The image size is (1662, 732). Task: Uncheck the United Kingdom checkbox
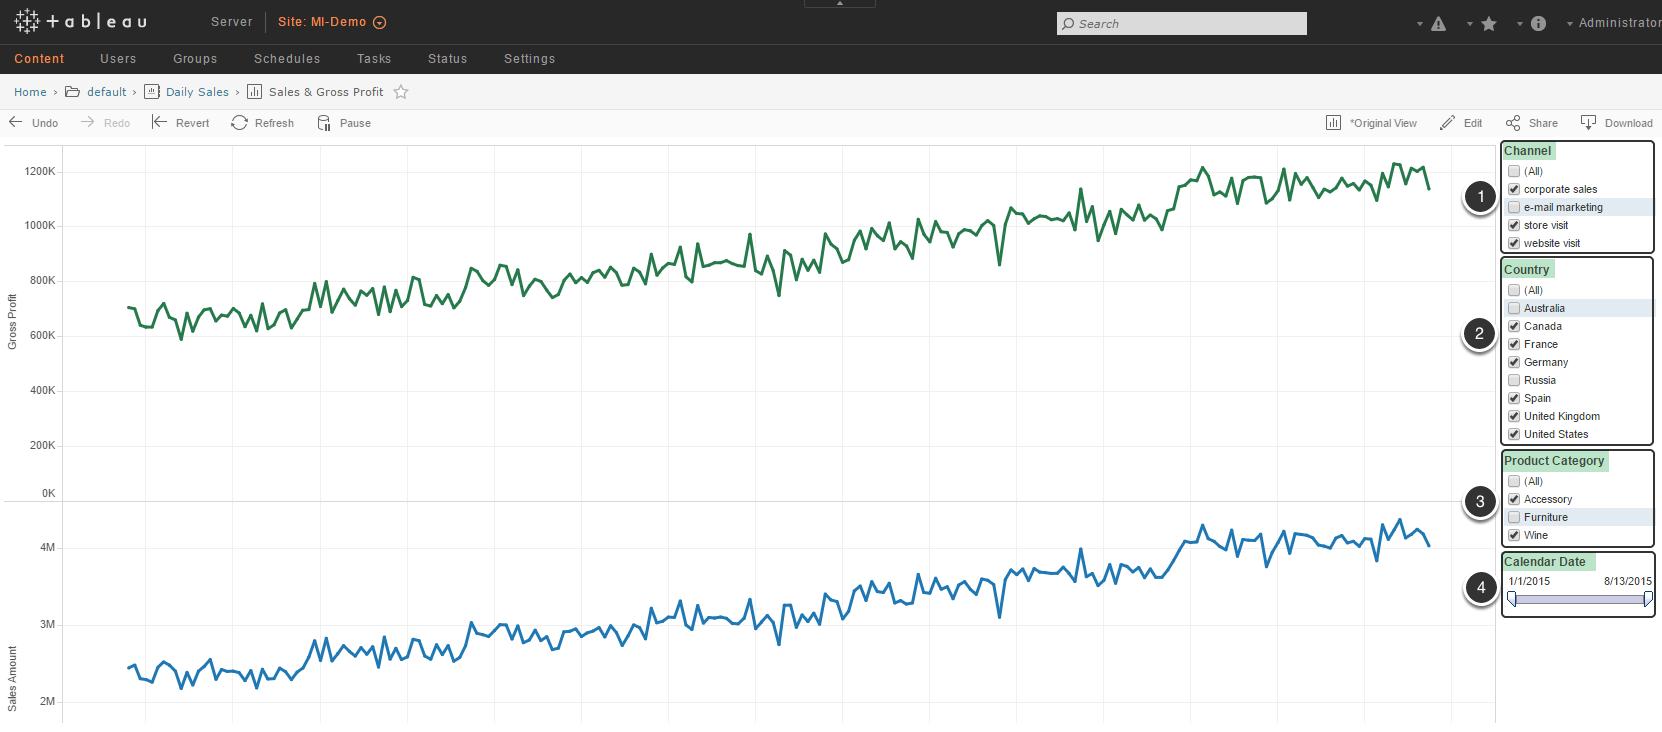1514,416
